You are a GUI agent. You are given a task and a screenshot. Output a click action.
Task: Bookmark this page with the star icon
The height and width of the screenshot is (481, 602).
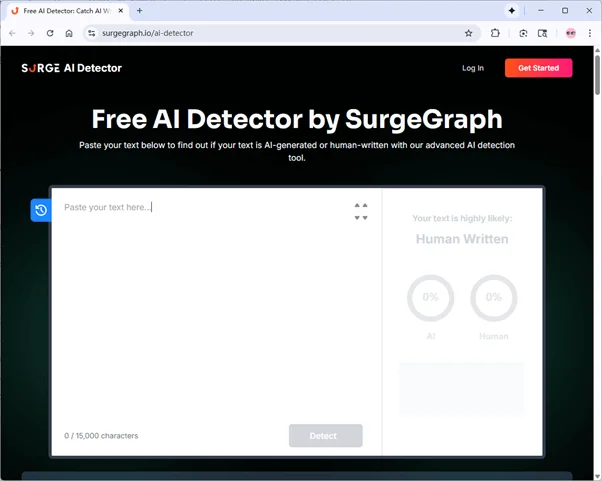[x=468, y=33]
